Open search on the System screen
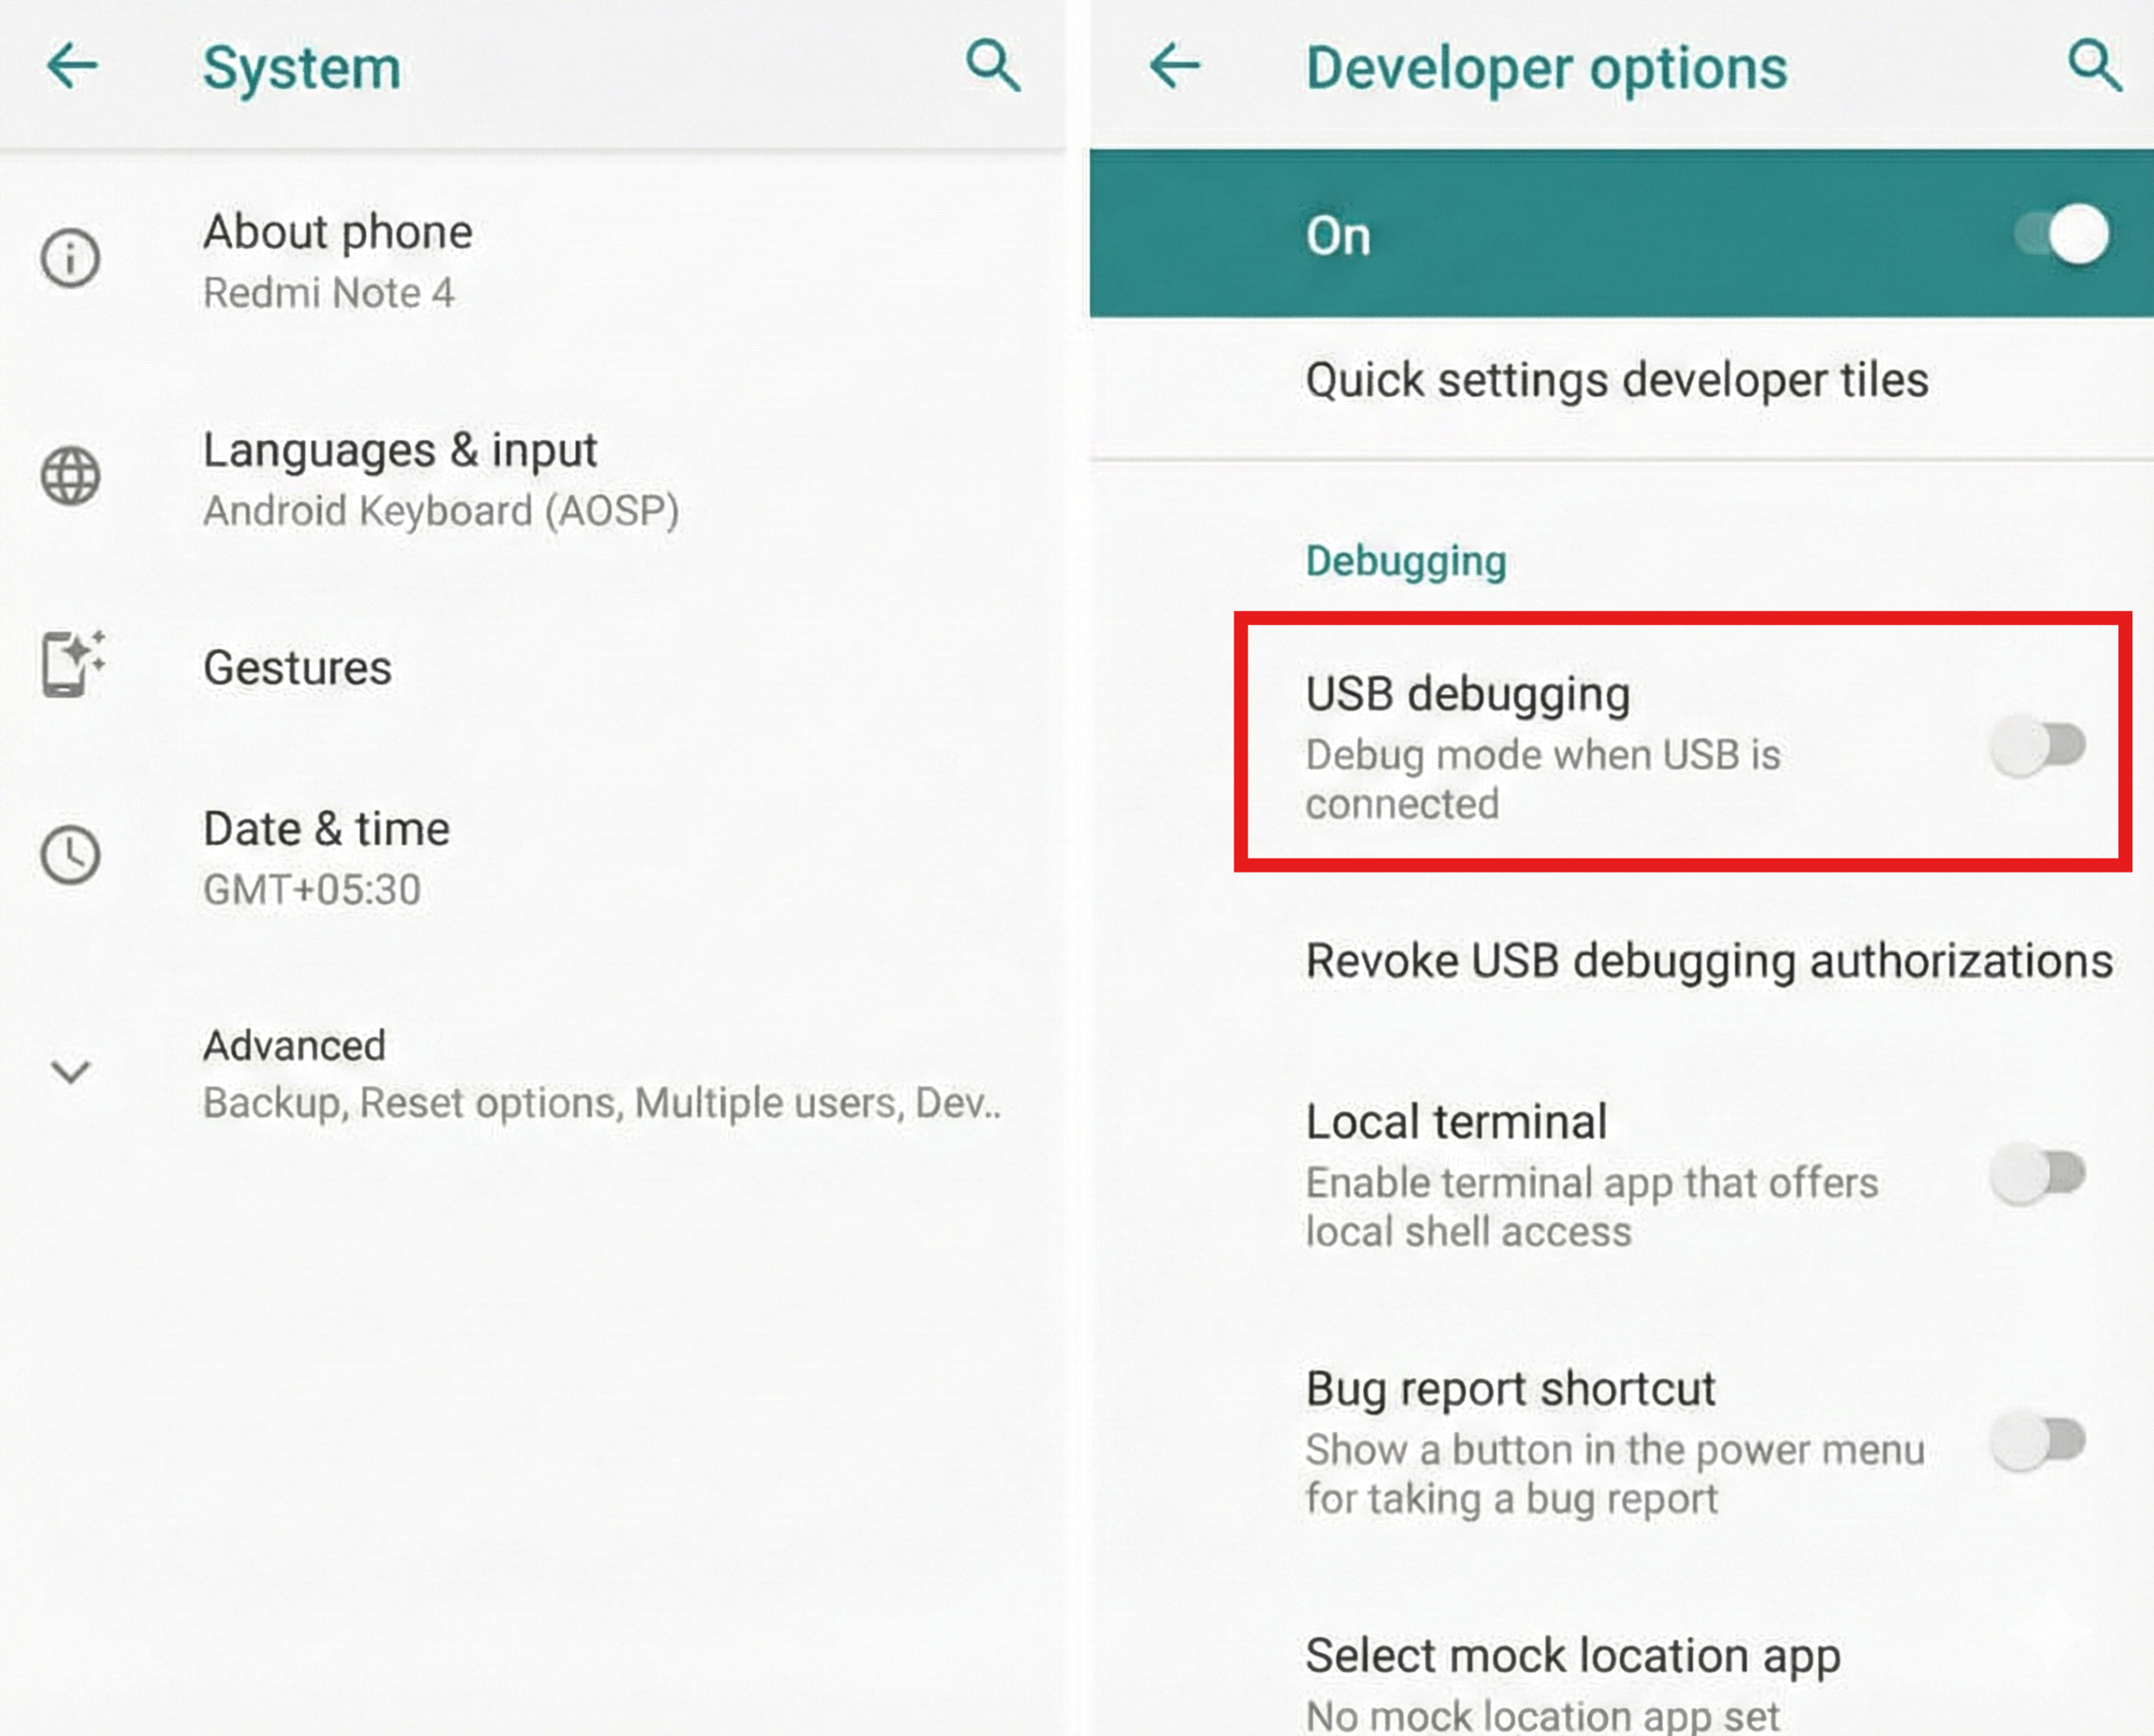 pos(991,67)
